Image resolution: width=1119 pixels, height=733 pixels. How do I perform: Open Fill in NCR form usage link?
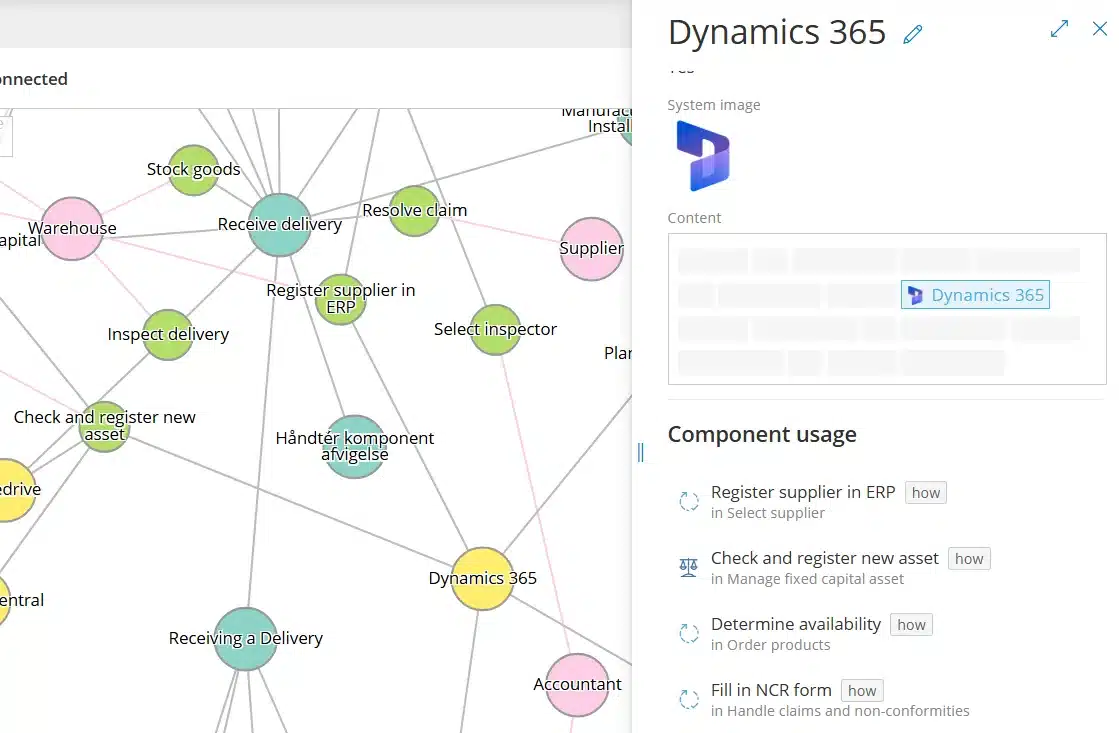771,690
